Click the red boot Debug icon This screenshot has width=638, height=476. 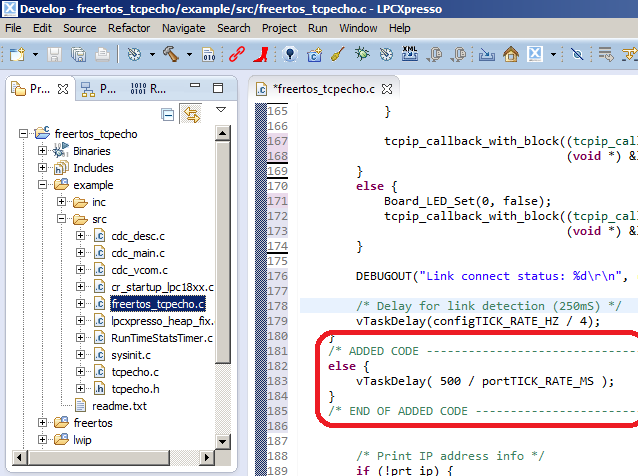[261, 53]
